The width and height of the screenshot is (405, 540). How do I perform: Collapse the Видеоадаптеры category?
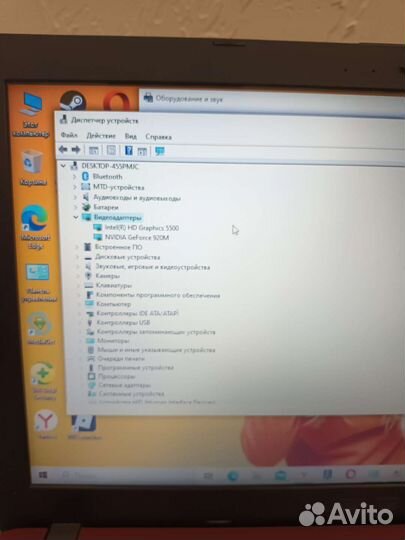click(76, 217)
